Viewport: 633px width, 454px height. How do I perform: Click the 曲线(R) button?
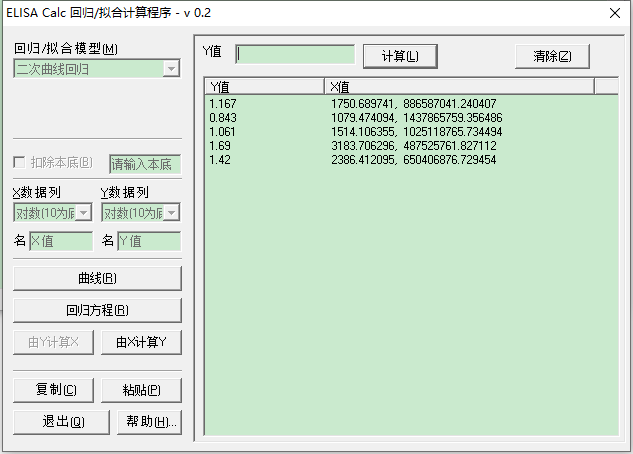point(97,278)
